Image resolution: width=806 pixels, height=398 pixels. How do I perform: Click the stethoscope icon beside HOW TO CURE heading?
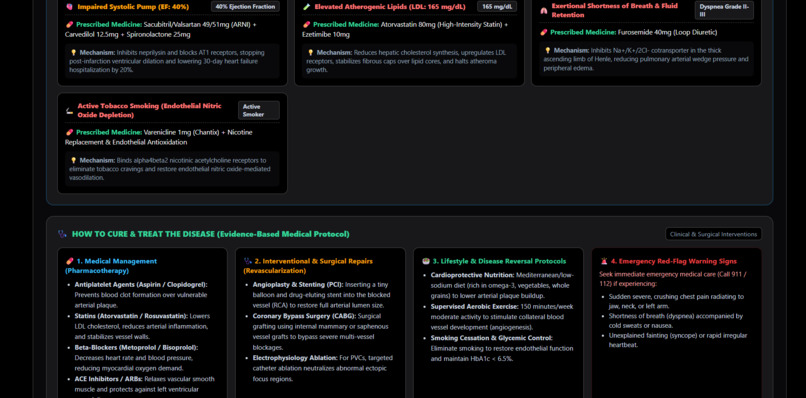pos(63,234)
